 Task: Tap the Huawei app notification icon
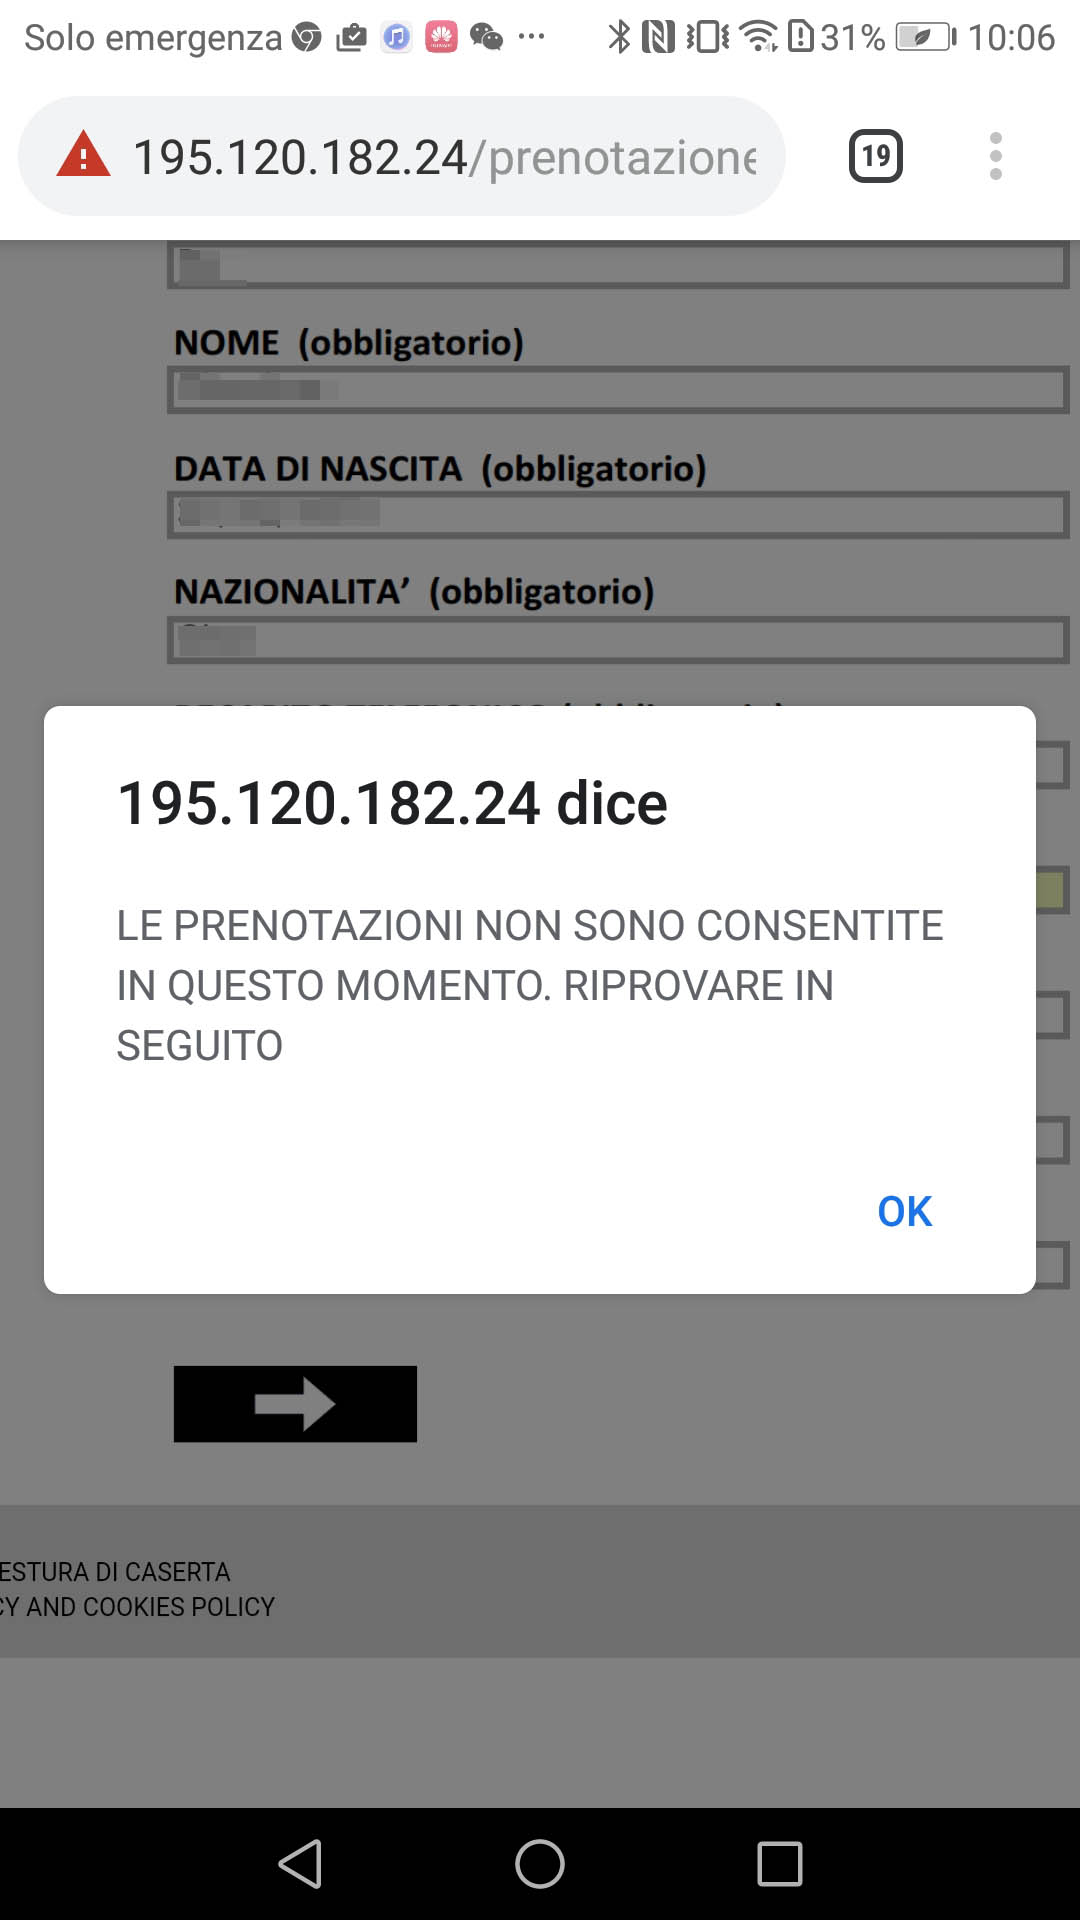(441, 38)
